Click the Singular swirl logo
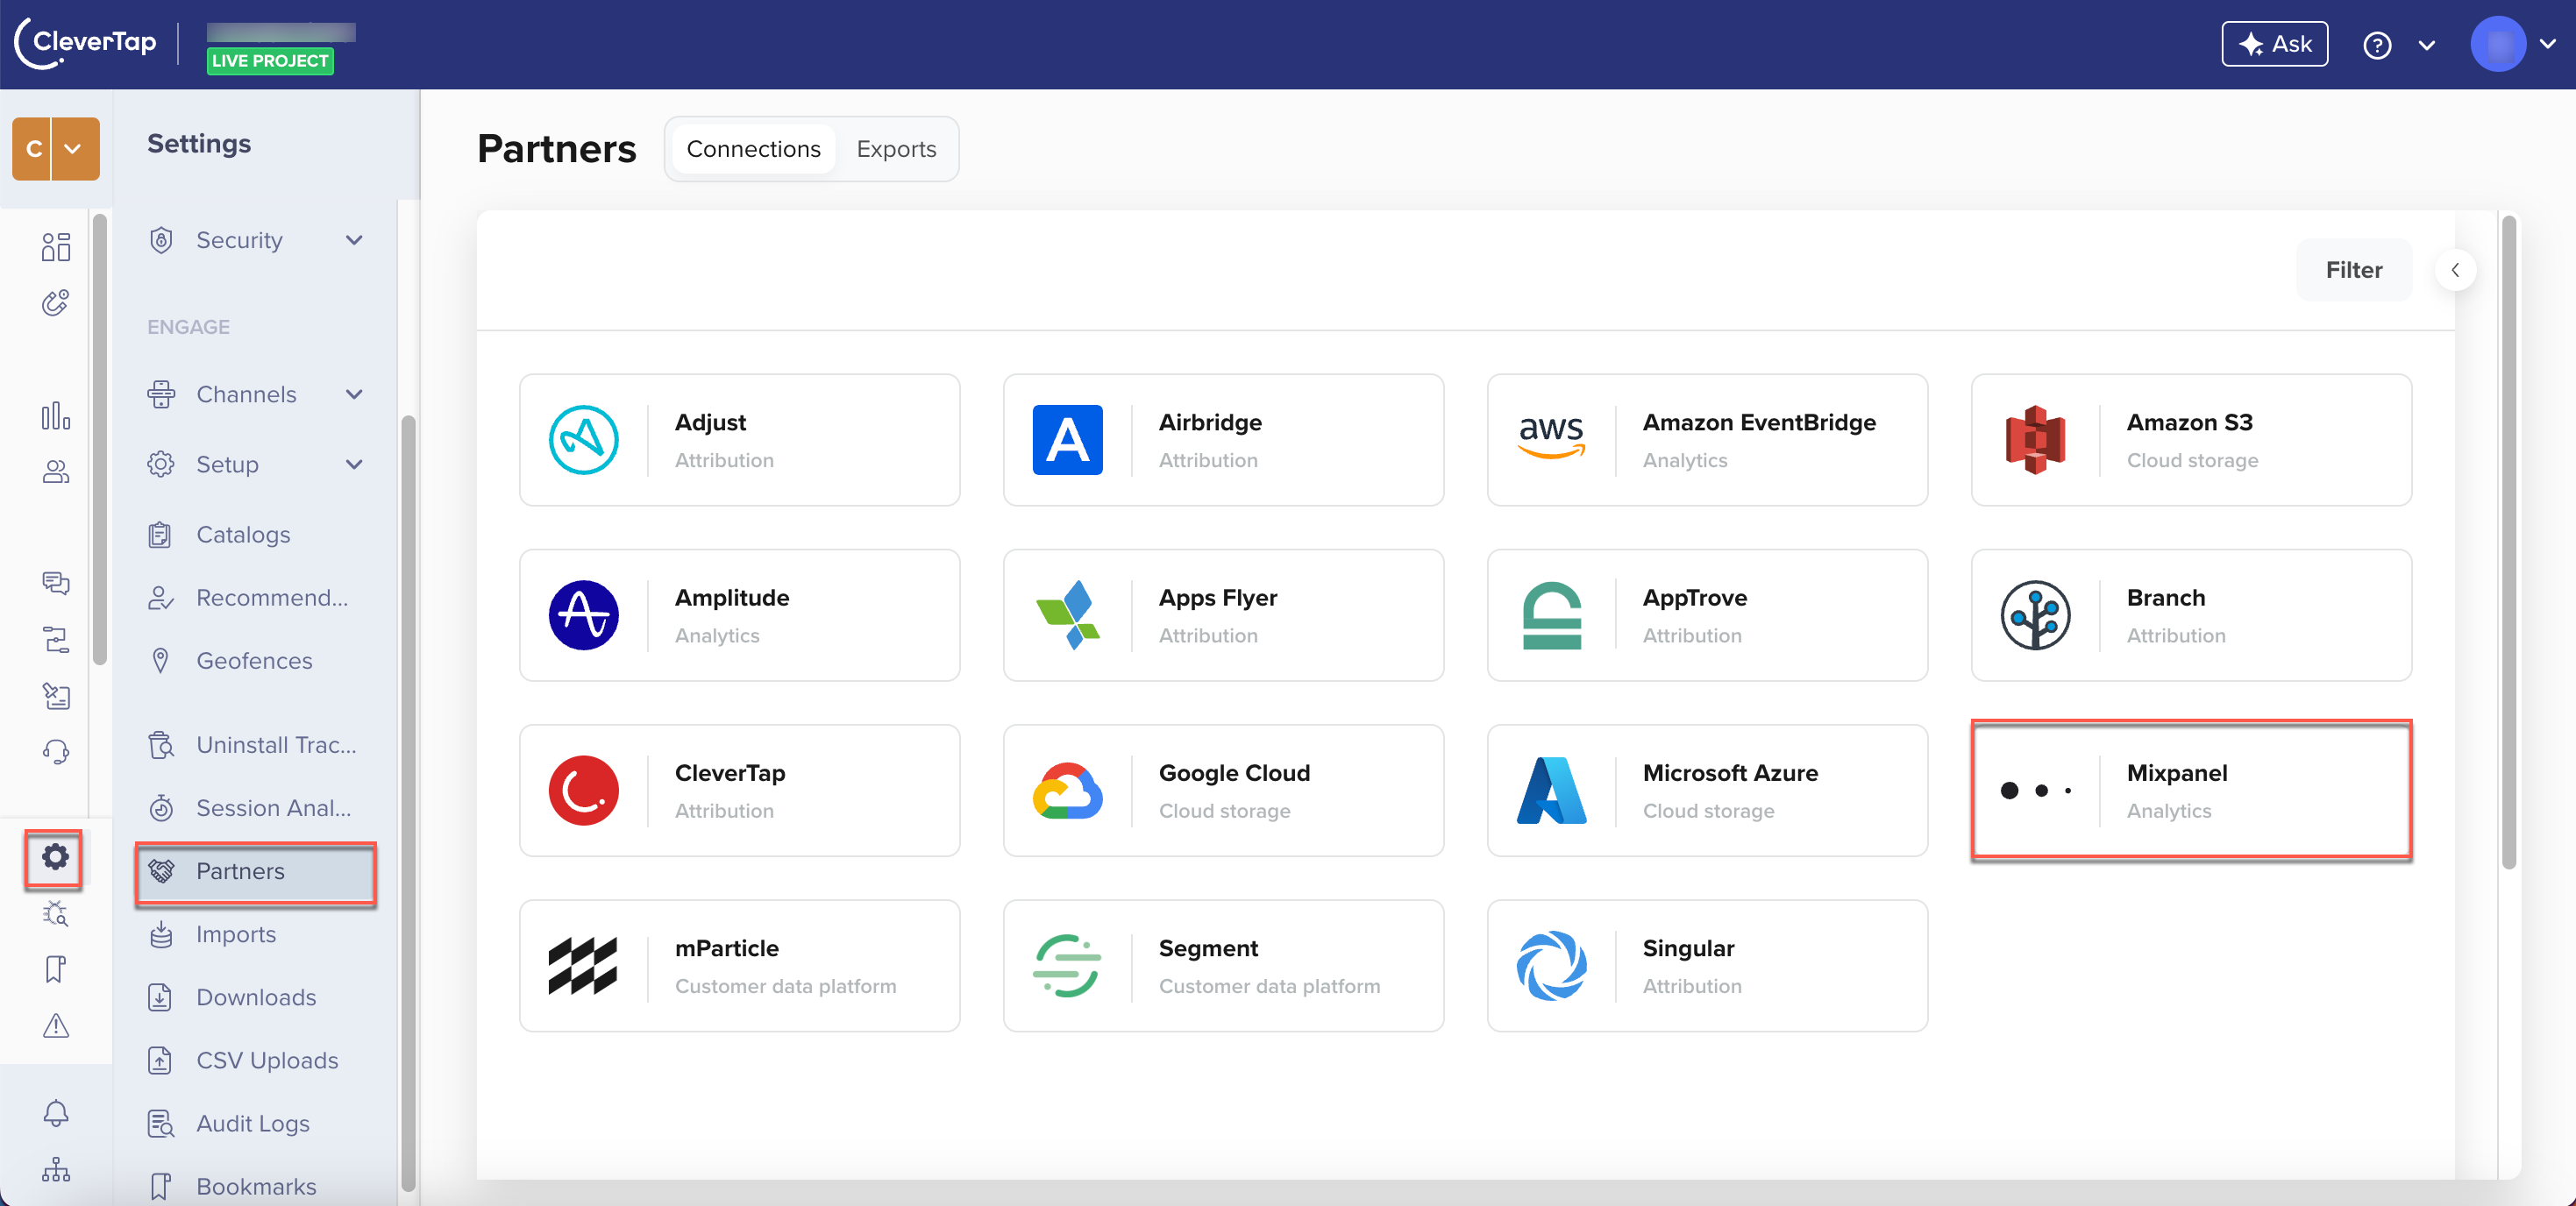 click(x=1551, y=966)
